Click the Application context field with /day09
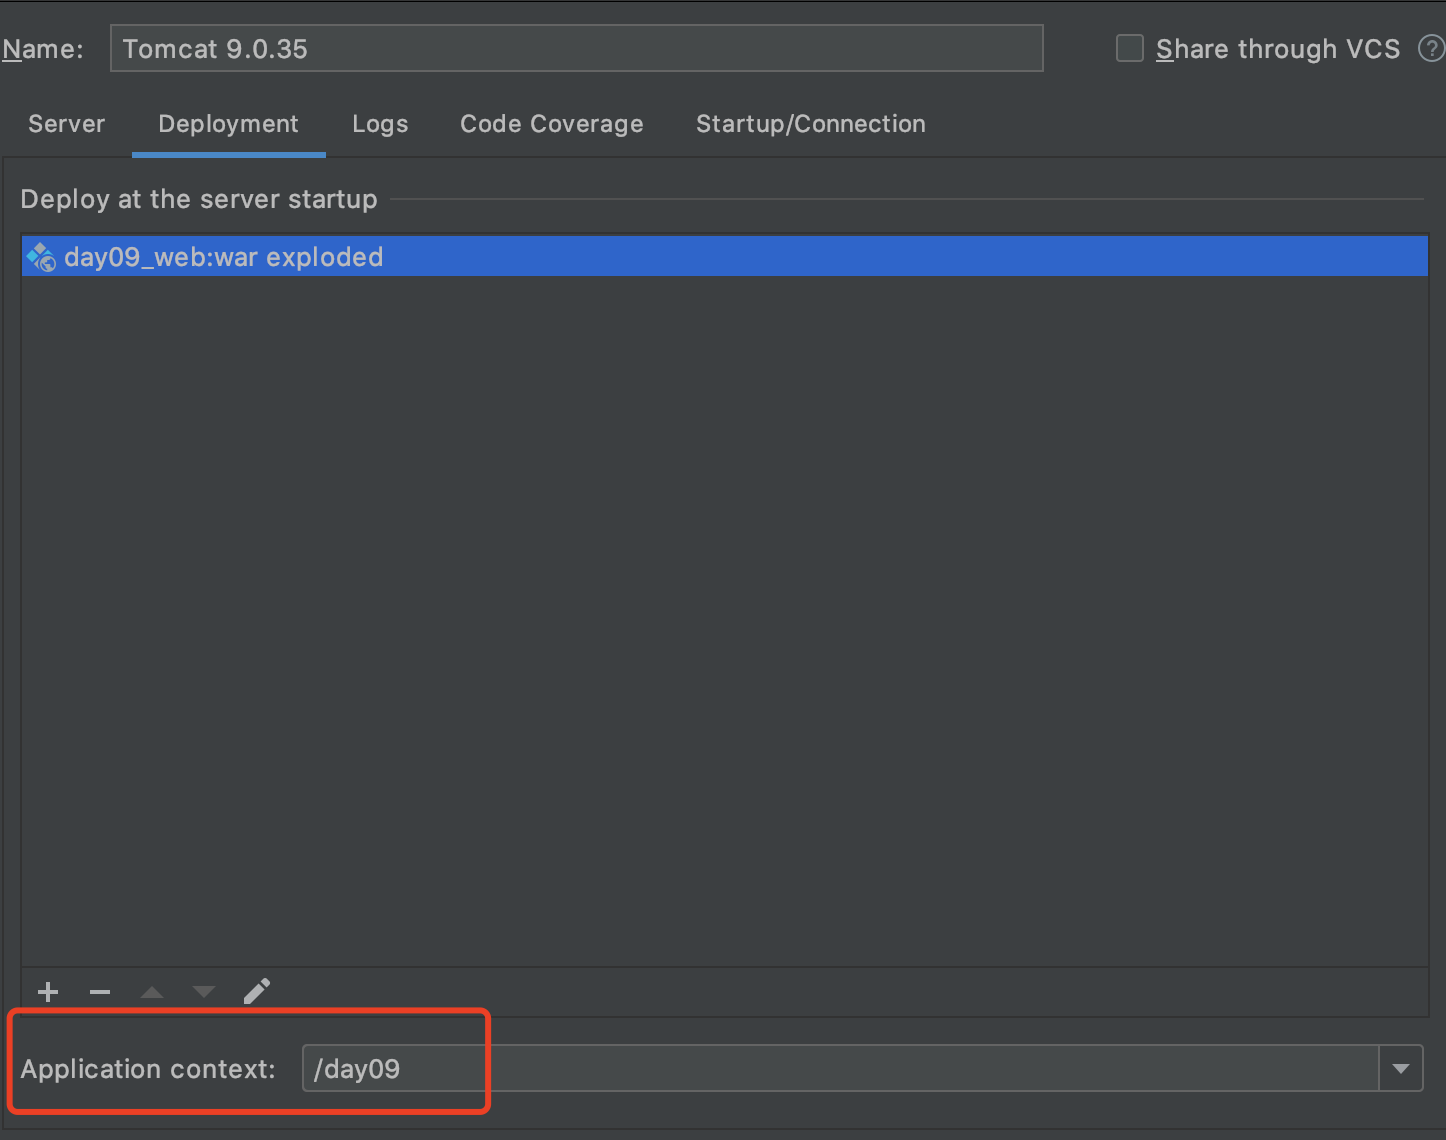 [840, 1069]
